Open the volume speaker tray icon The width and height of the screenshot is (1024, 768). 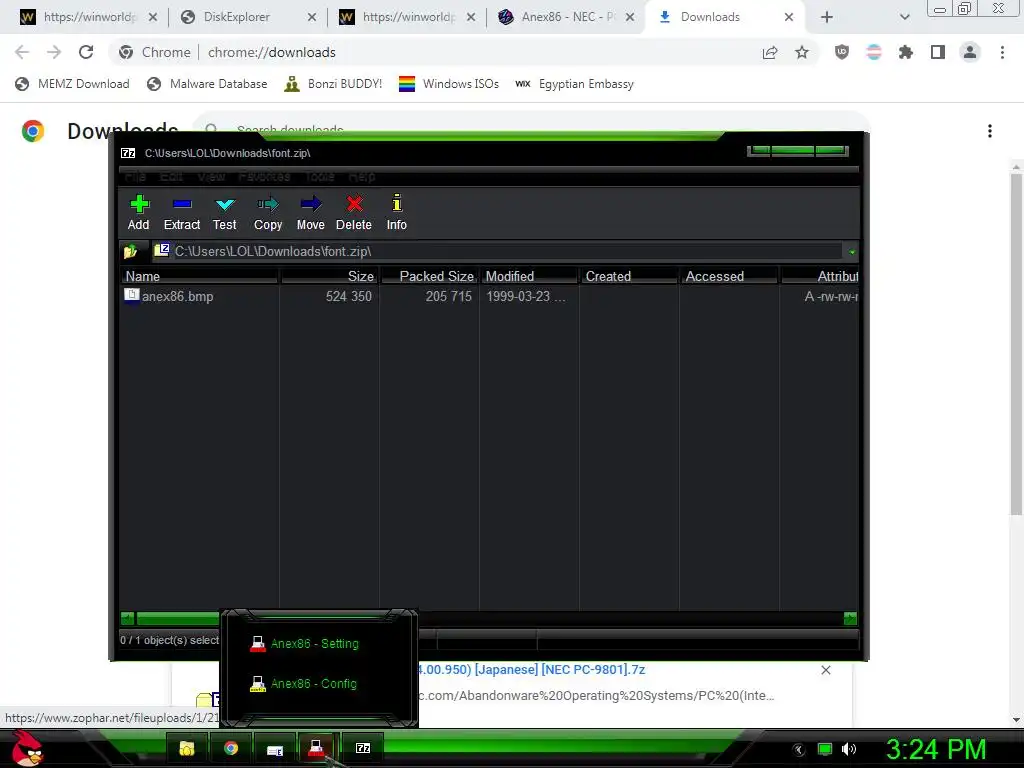[849, 749]
